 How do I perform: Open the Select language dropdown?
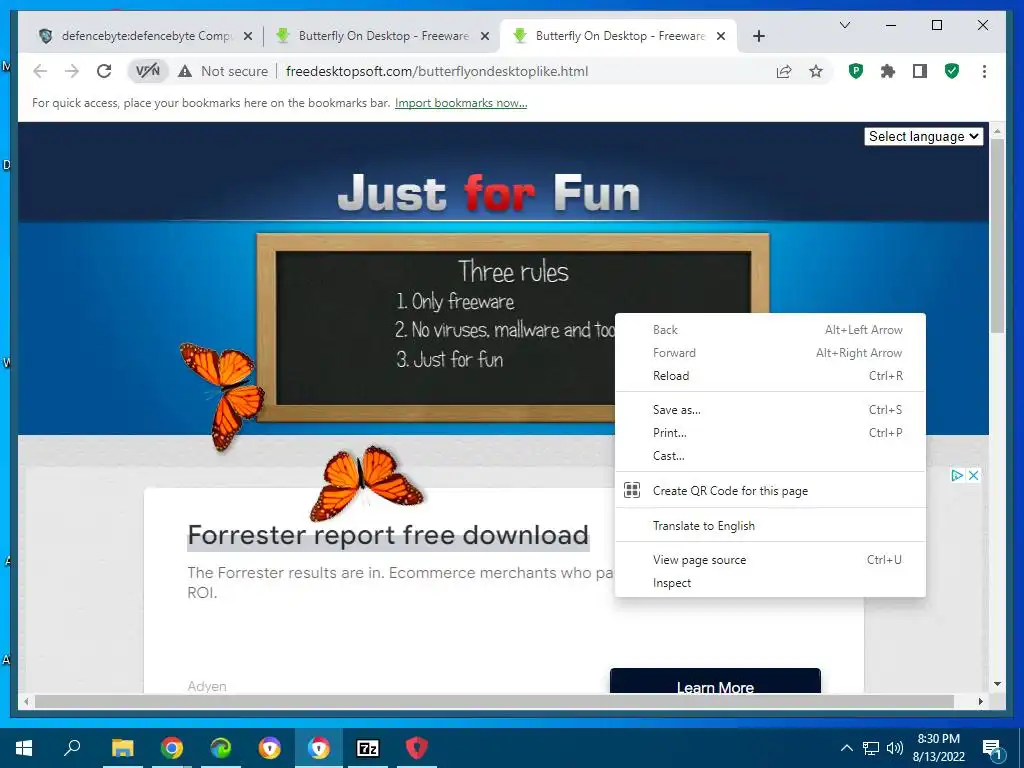click(x=923, y=136)
